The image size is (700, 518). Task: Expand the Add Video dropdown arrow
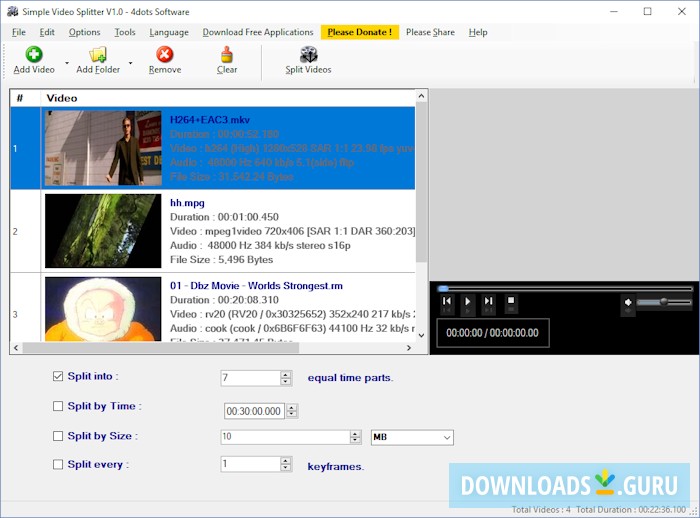coord(67,63)
